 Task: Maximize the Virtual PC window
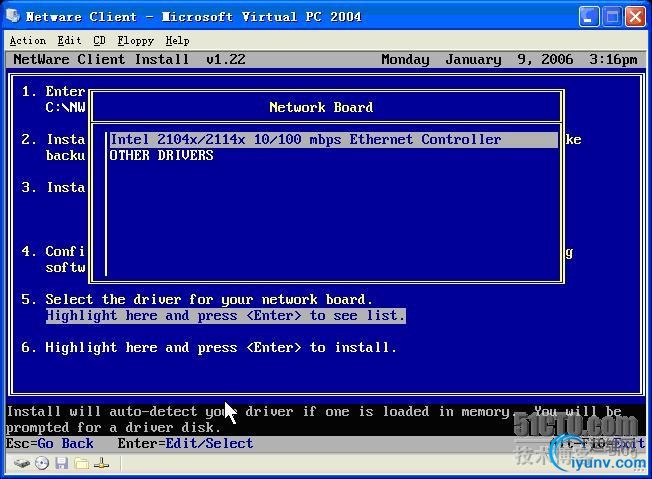point(612,17)
